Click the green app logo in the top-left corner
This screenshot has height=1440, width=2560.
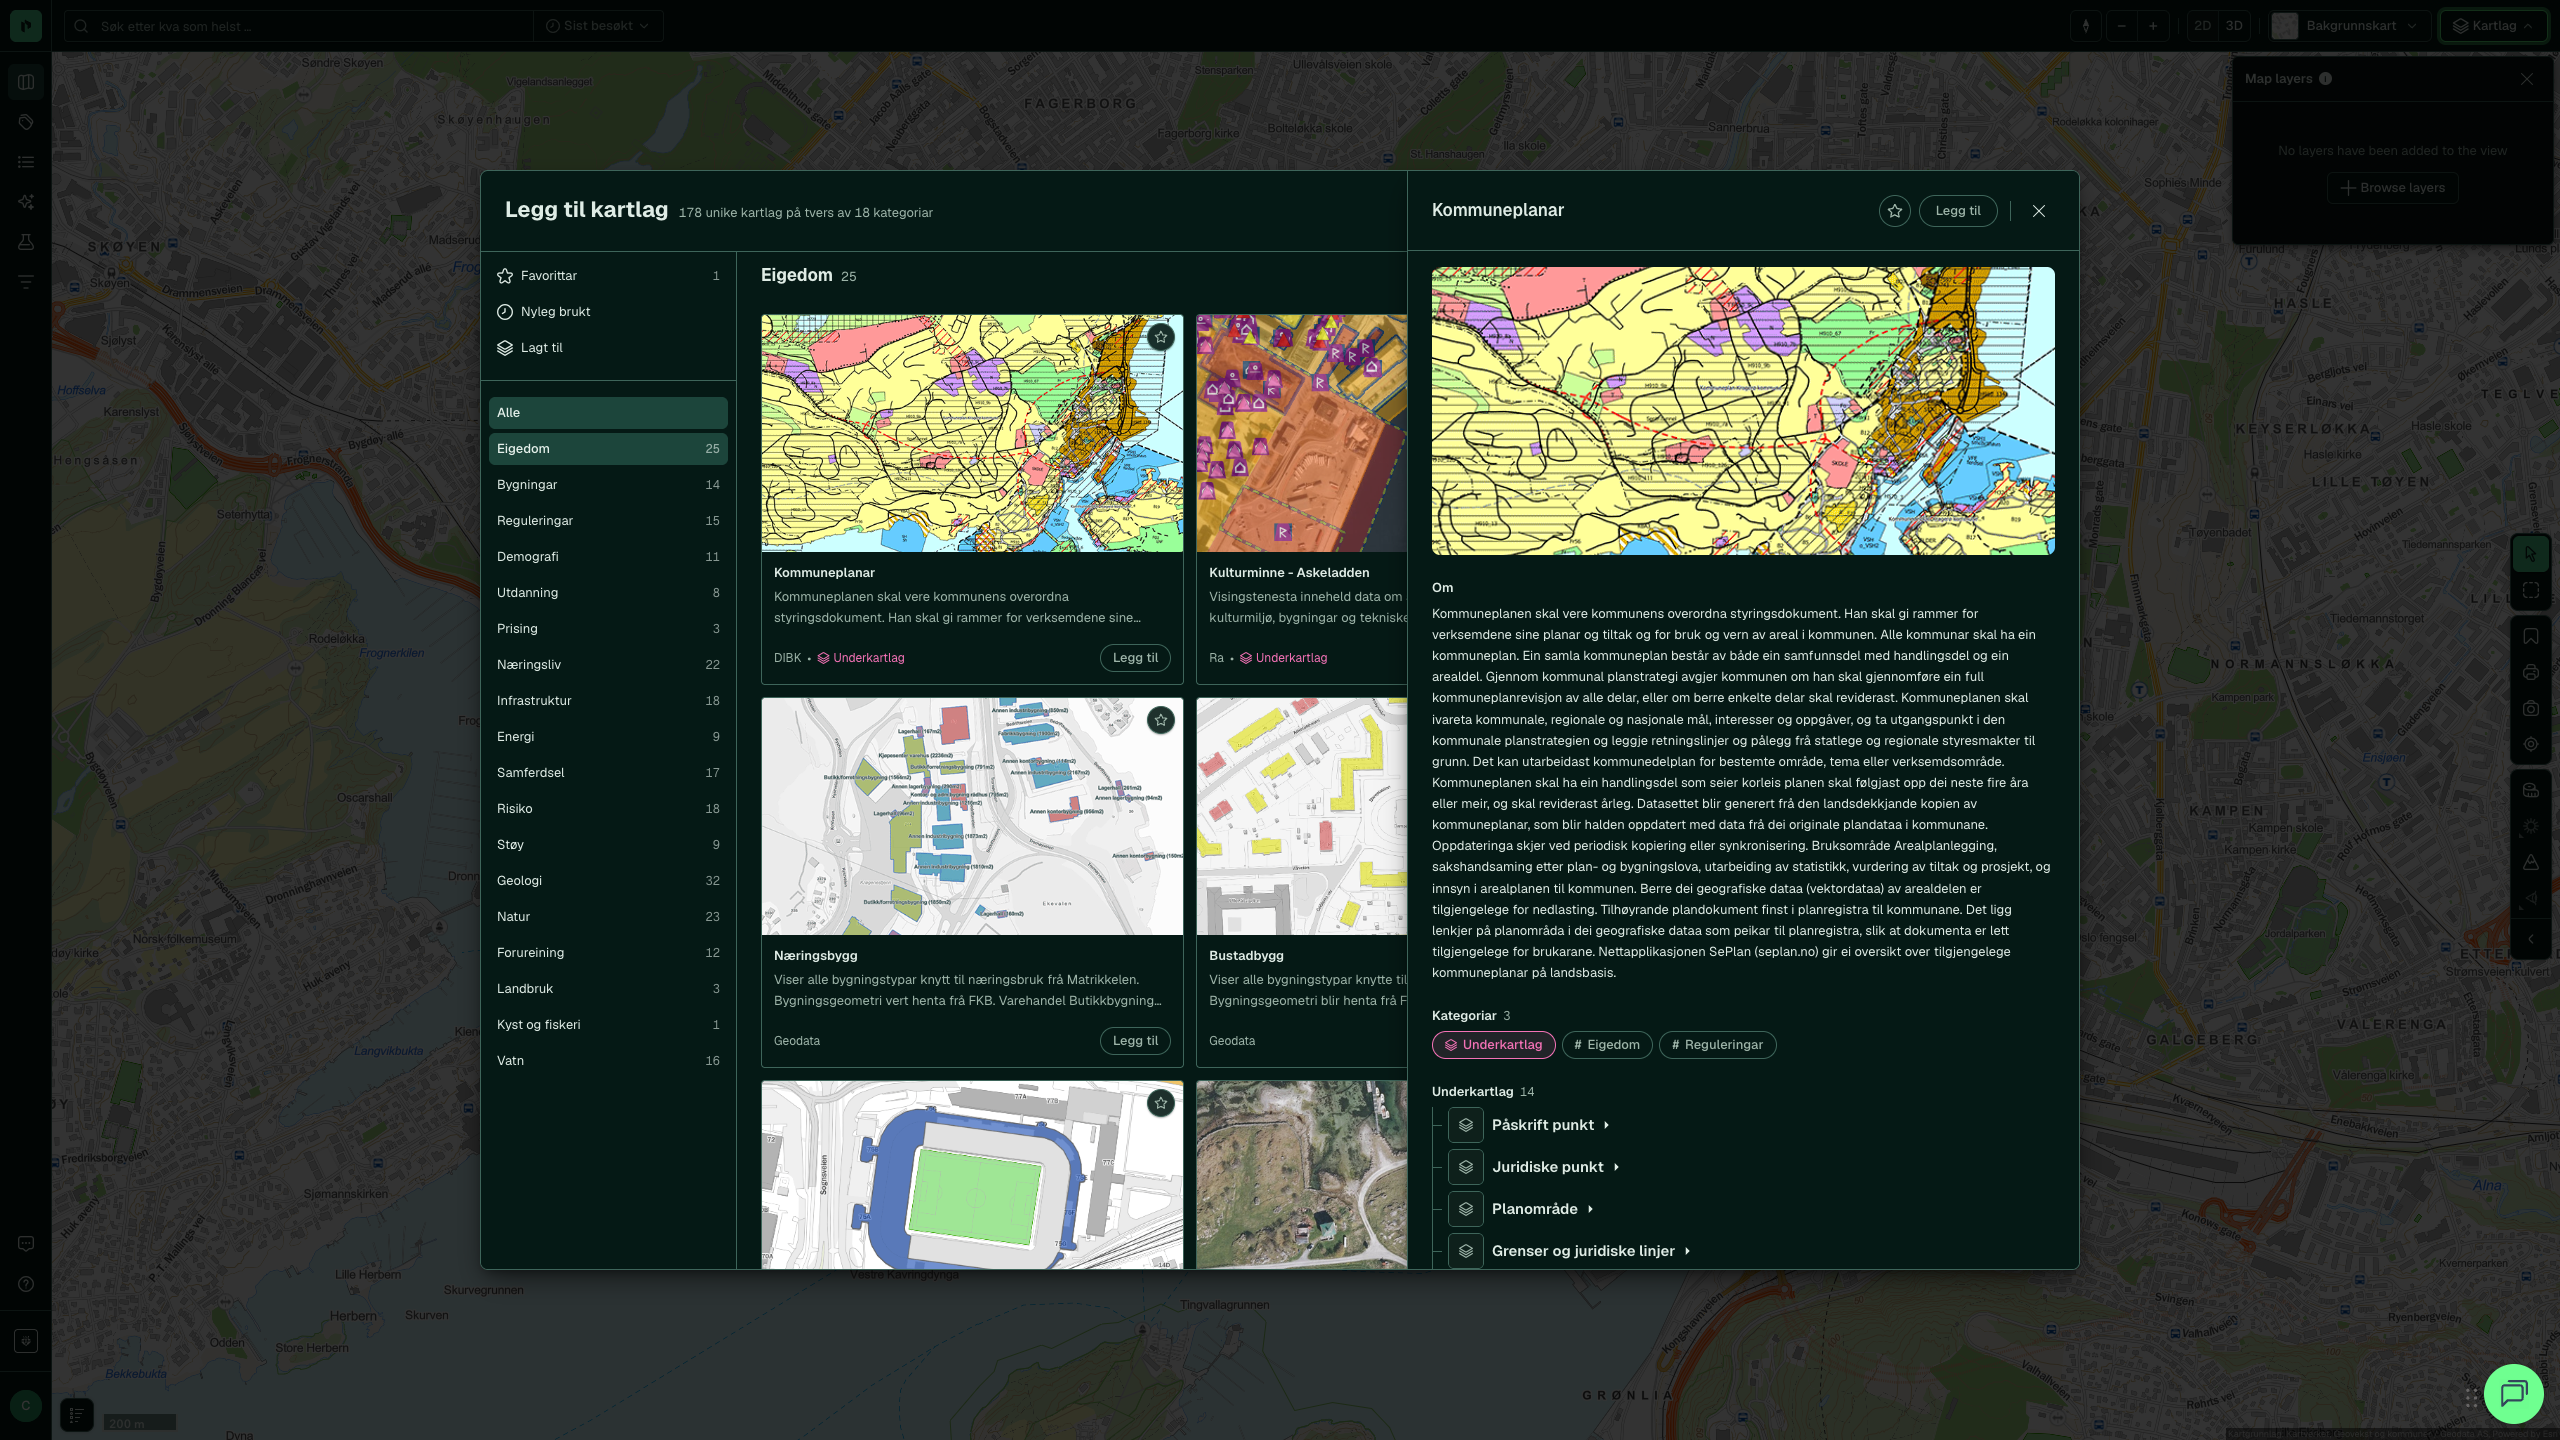pos(26,25)
